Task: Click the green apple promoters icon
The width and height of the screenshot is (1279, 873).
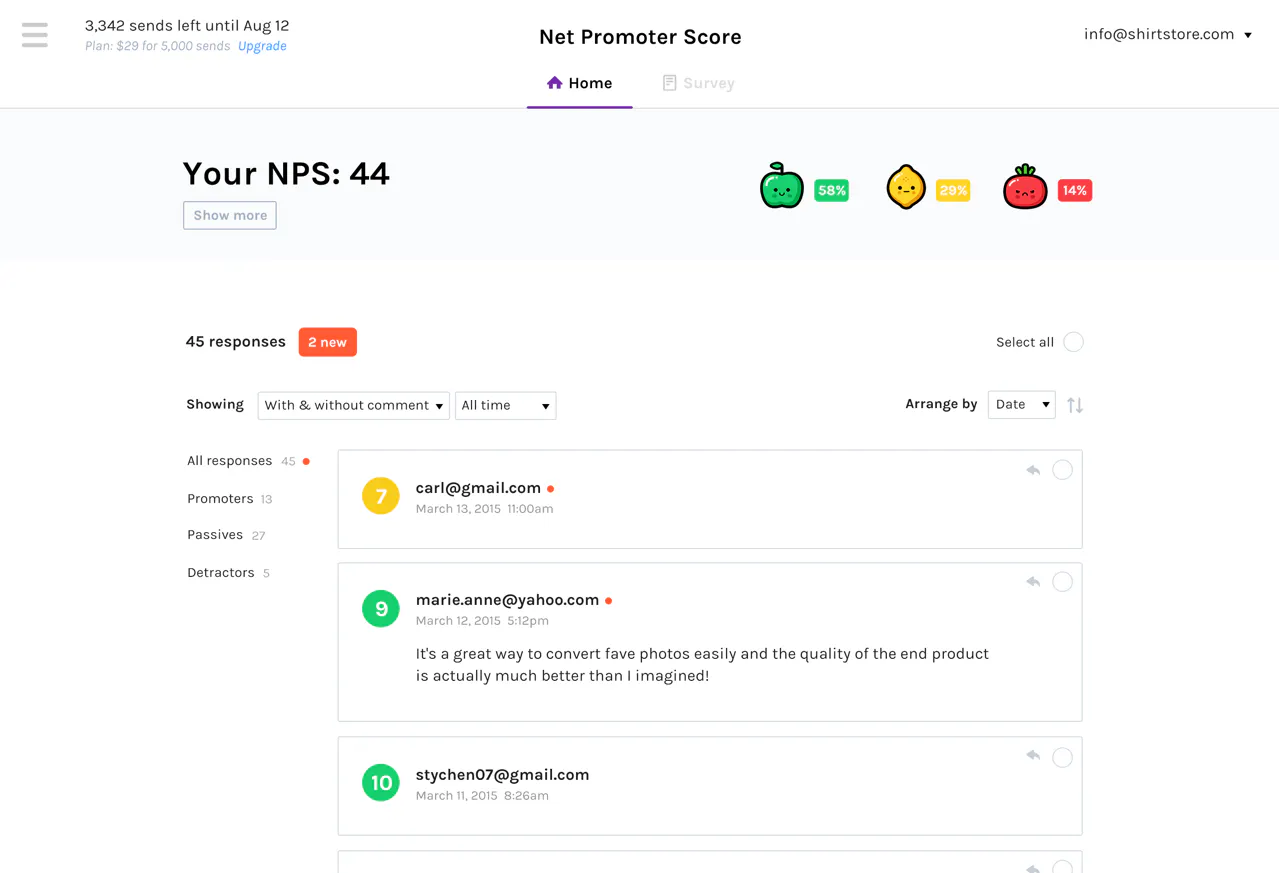Action: 782,186
